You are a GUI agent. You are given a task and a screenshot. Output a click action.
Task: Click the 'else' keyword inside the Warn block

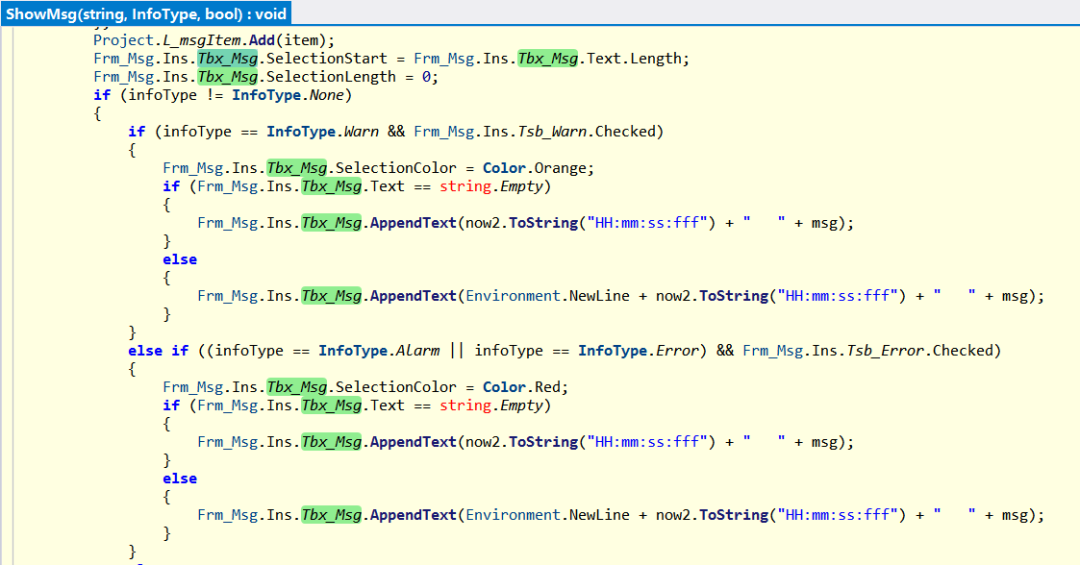[x=180, y=260]
